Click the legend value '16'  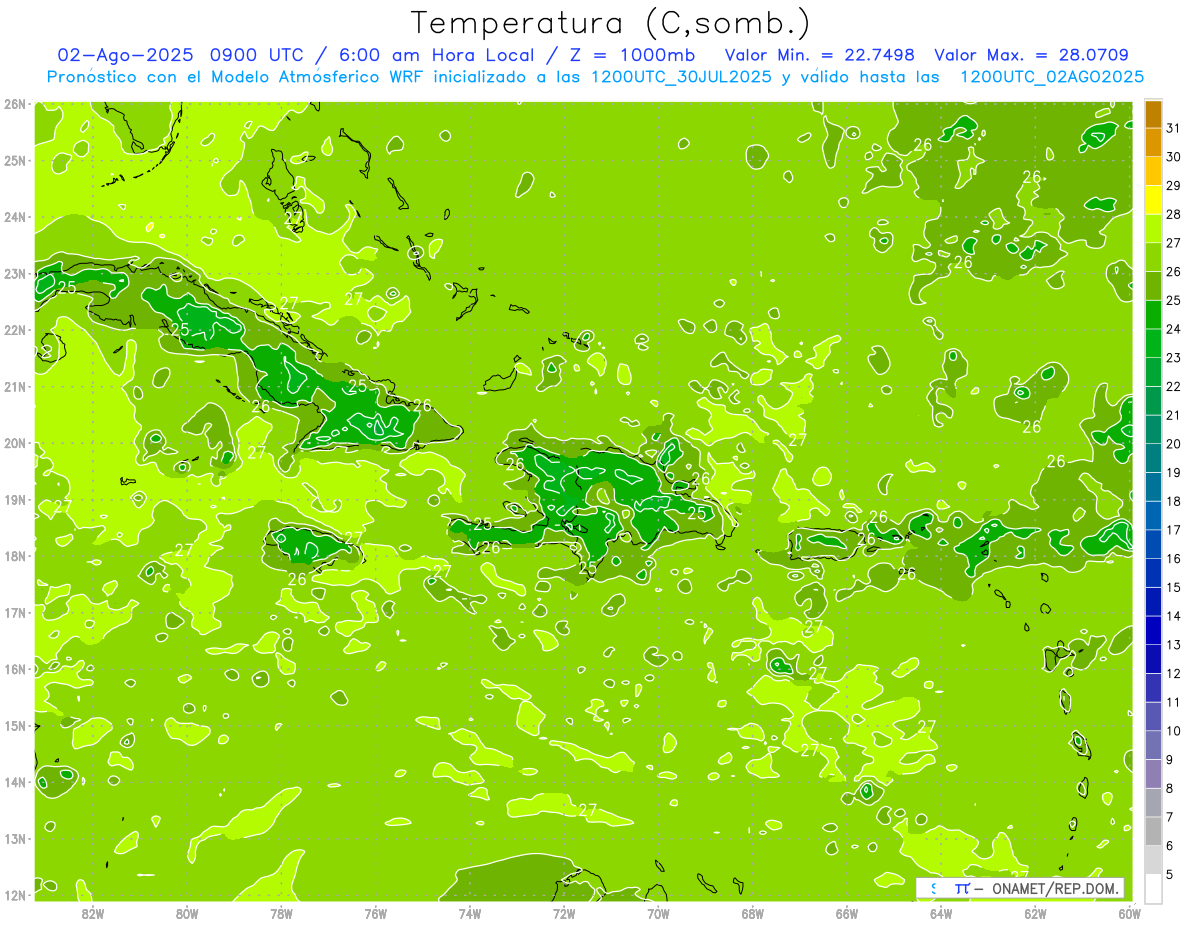click(x=1174, y=558)
